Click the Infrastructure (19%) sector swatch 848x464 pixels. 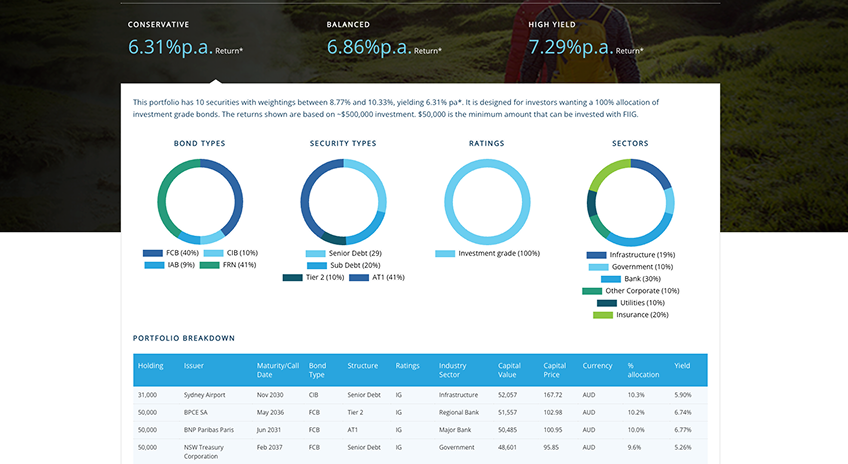pyautogui.click(x=597, y=255)
